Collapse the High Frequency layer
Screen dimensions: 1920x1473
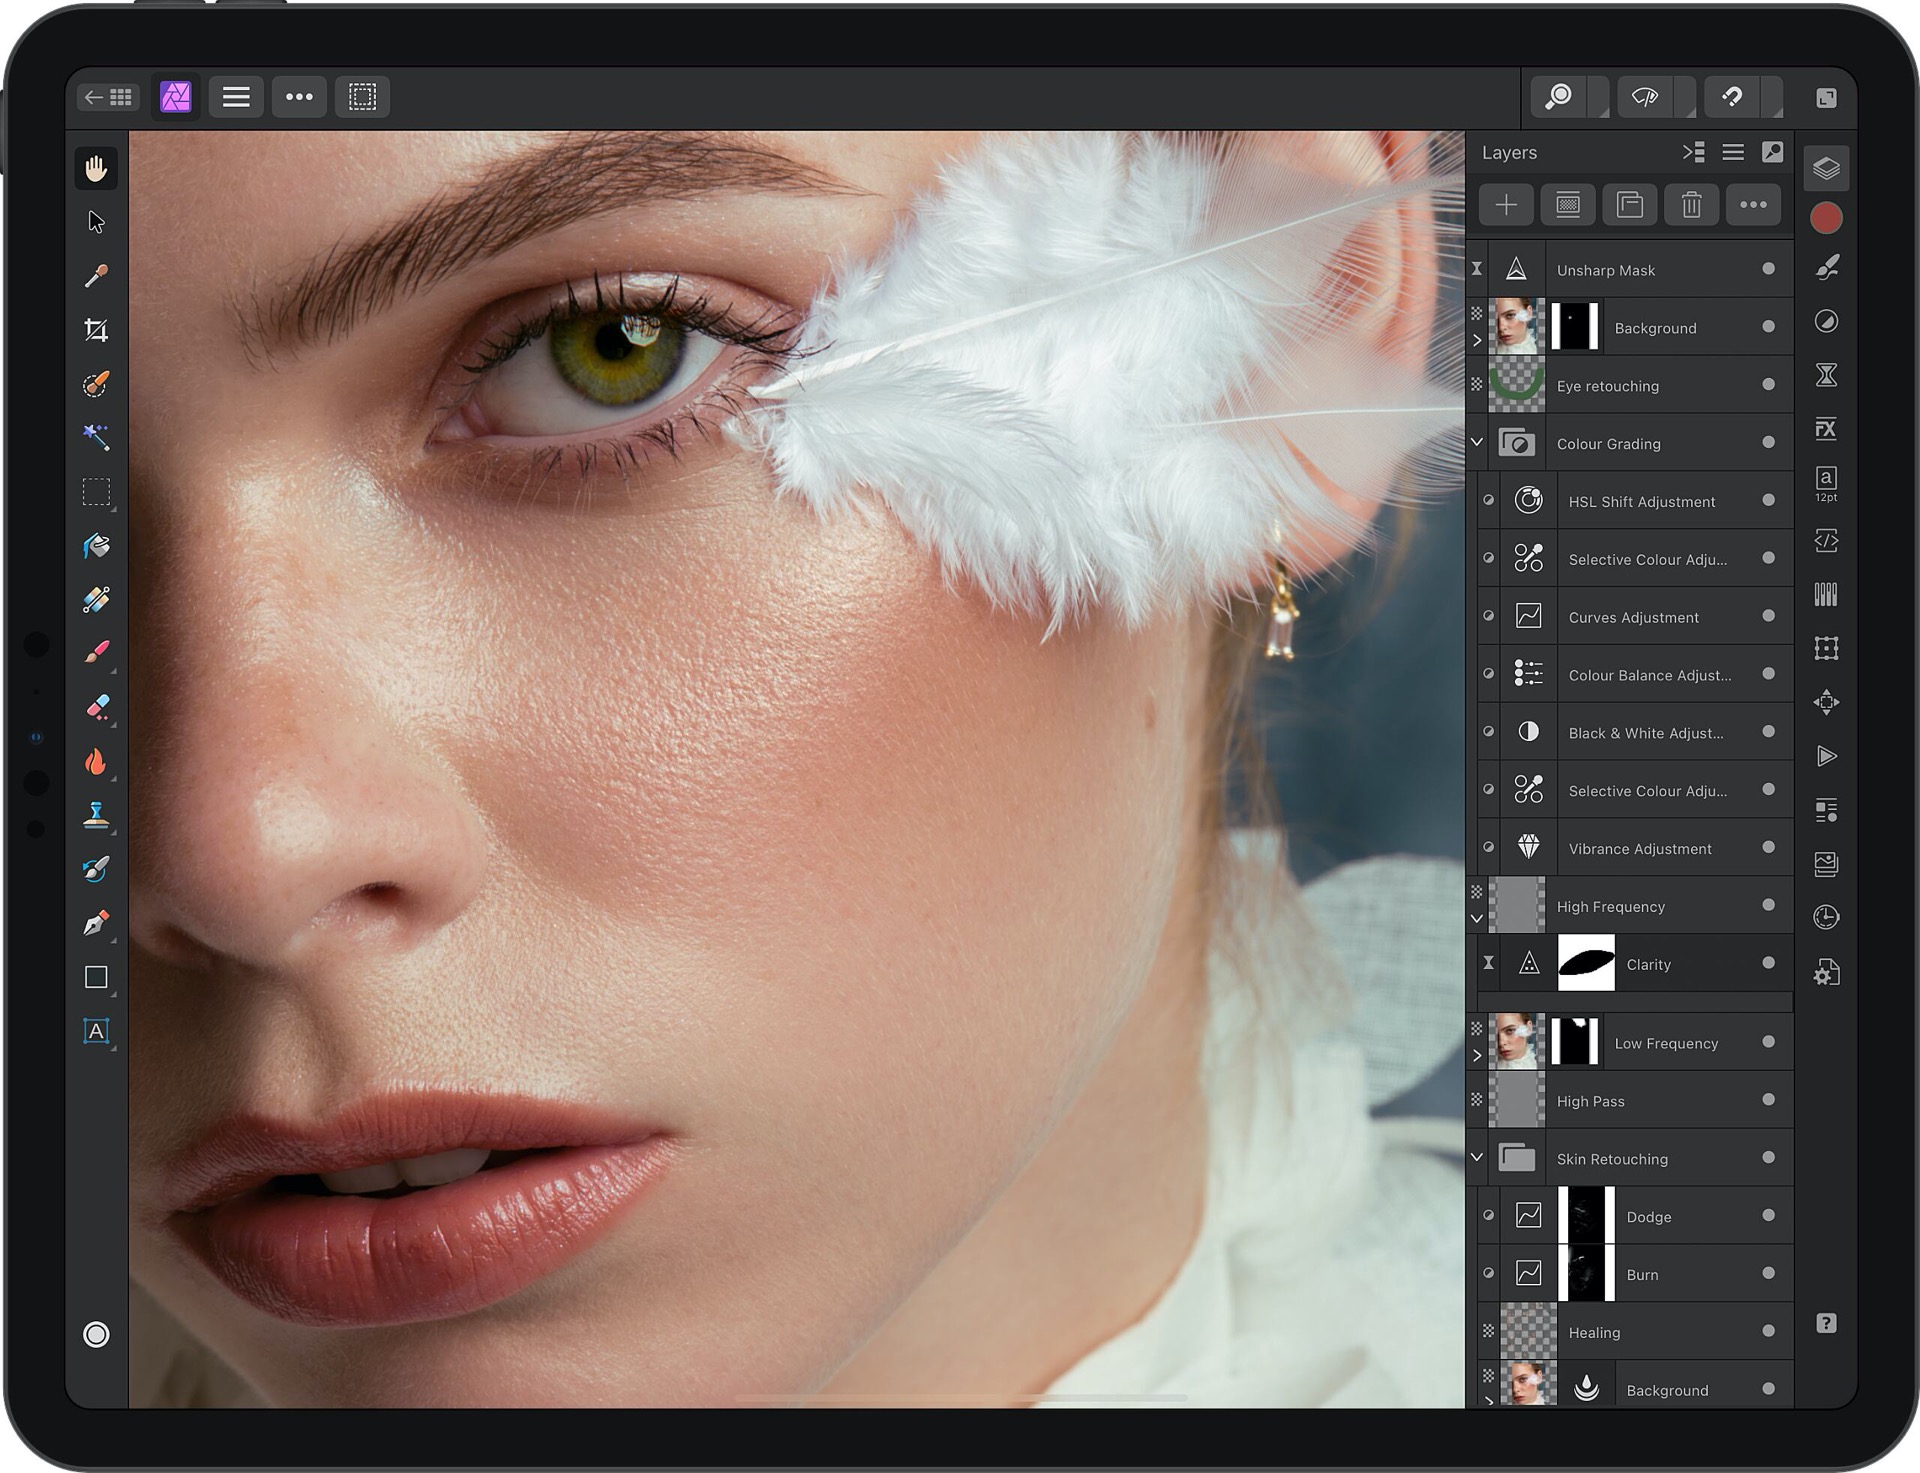pyautogui.click(x=1477, y=918)
